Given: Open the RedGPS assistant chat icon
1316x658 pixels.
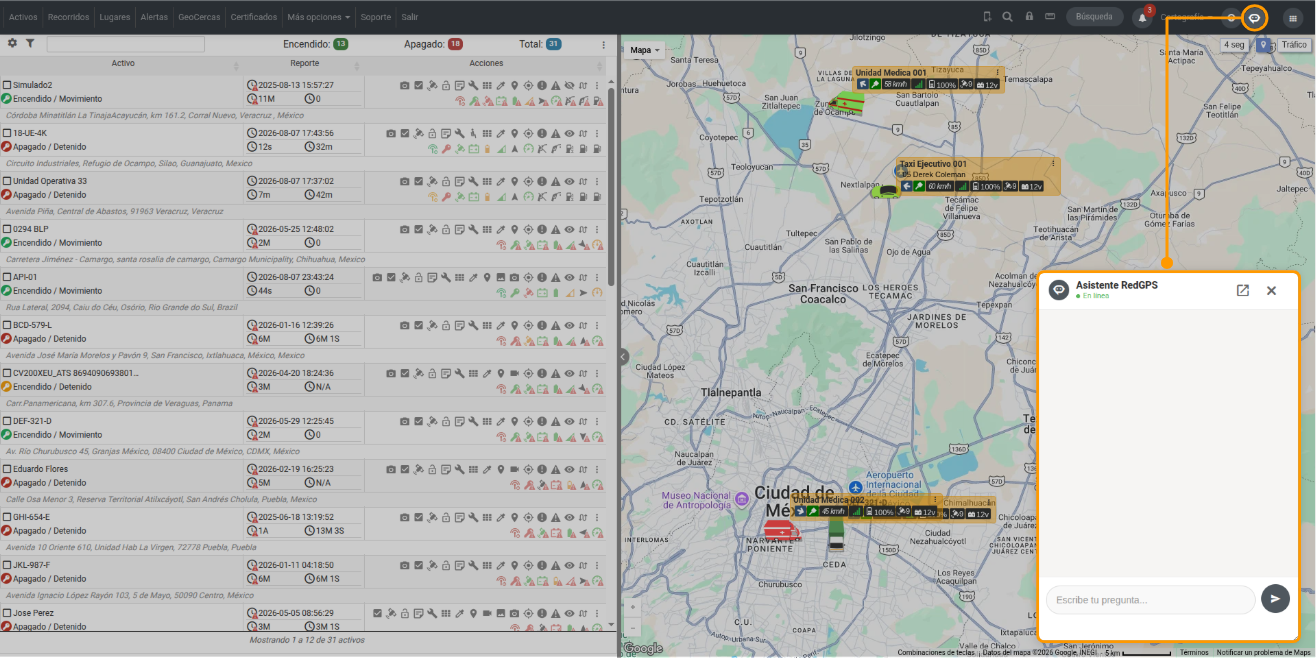Looking at the screenshot, I should coord(1254,17).
